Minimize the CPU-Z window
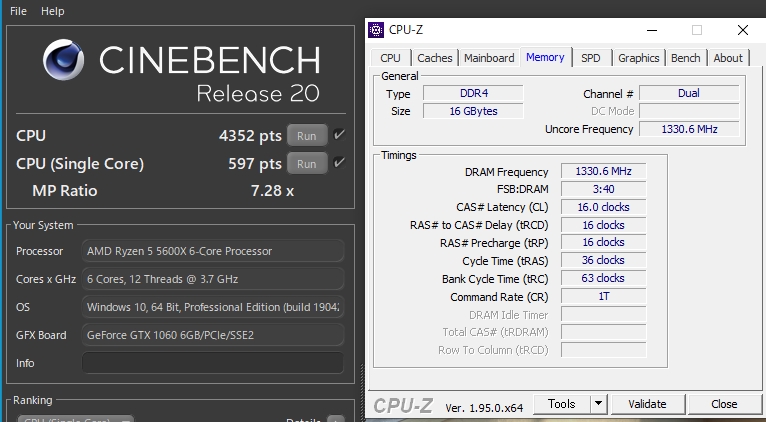This screenshot has height=422, width=766. [652, 30]
